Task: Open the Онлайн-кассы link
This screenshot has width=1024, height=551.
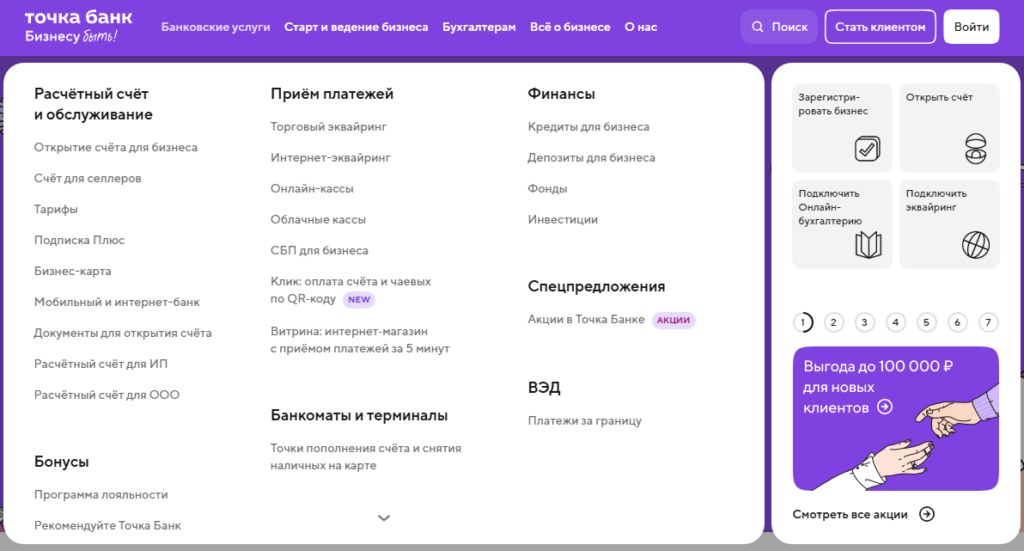Action: click(312, 189)
